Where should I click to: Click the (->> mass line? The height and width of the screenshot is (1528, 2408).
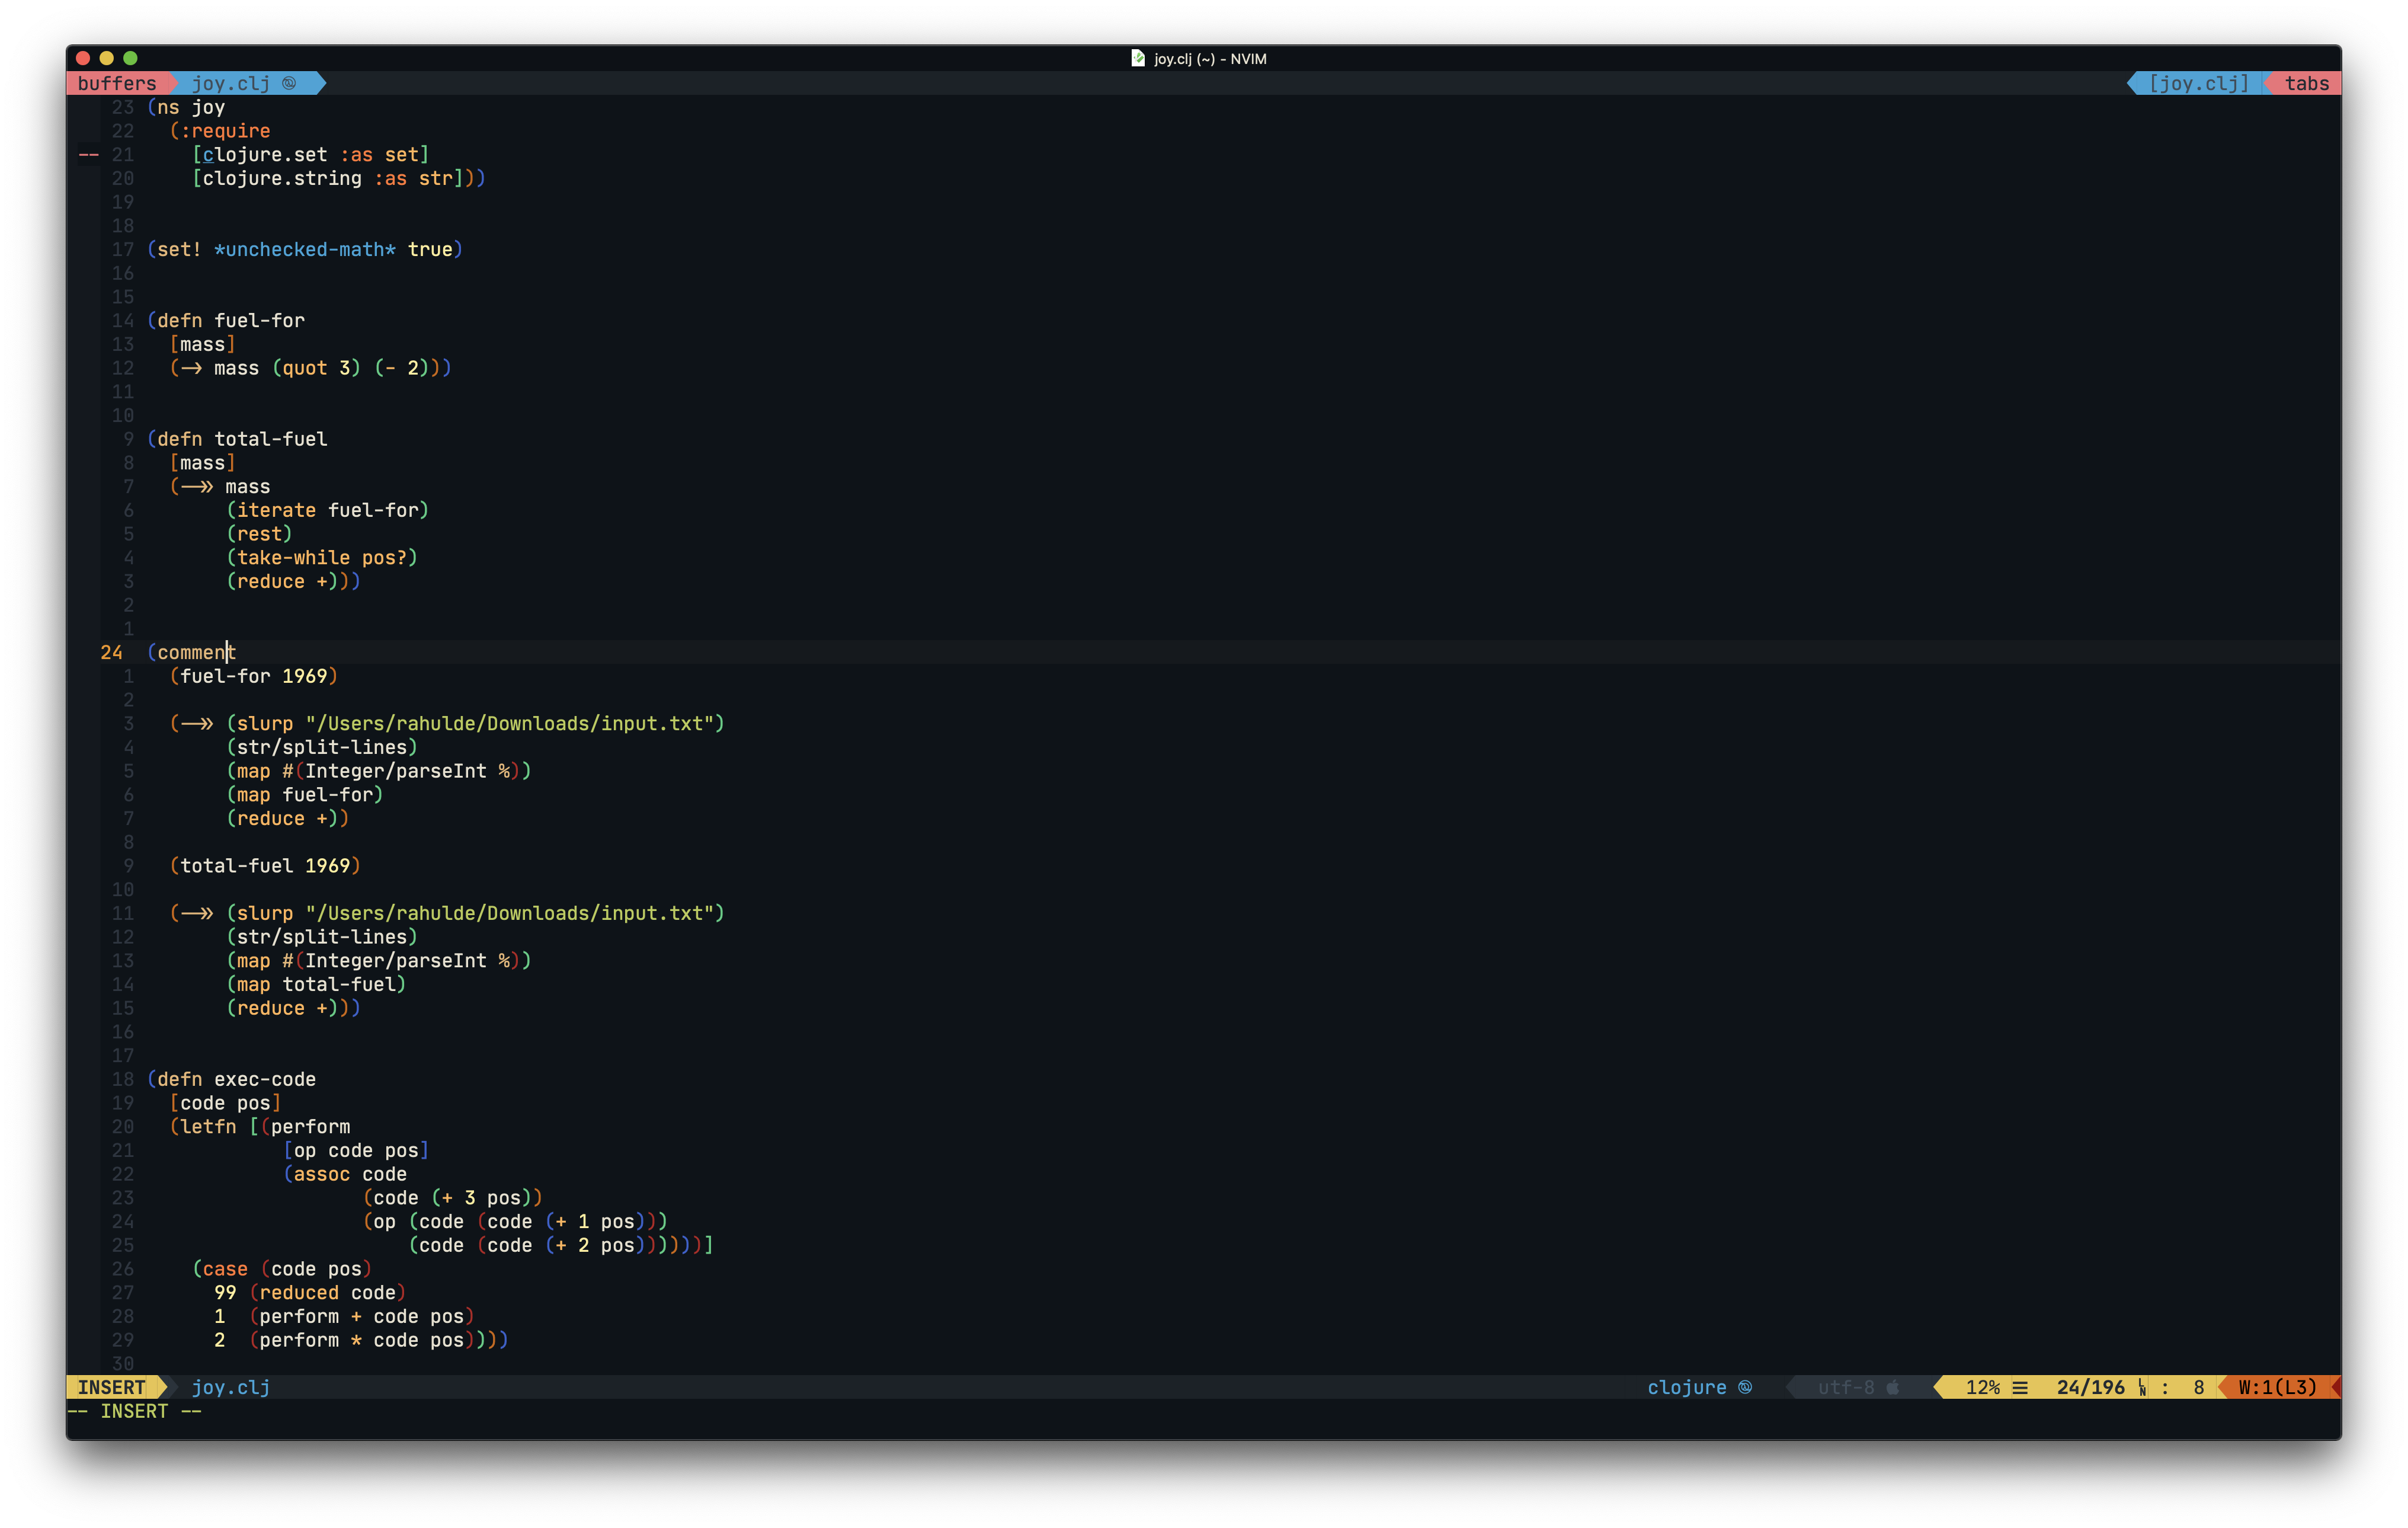click(x=220, y=486)
